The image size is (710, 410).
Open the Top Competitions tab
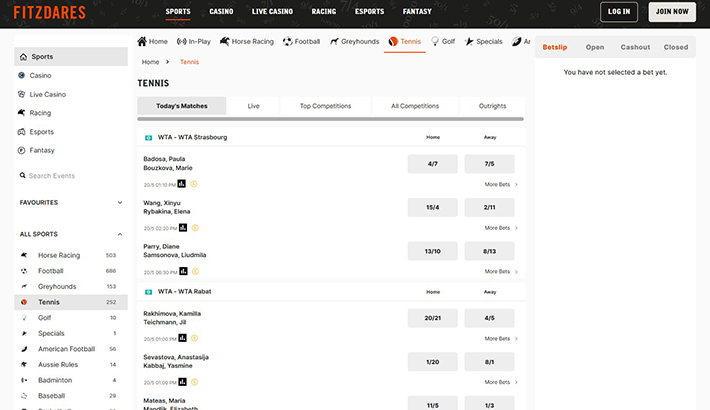(x=325, y=106)
